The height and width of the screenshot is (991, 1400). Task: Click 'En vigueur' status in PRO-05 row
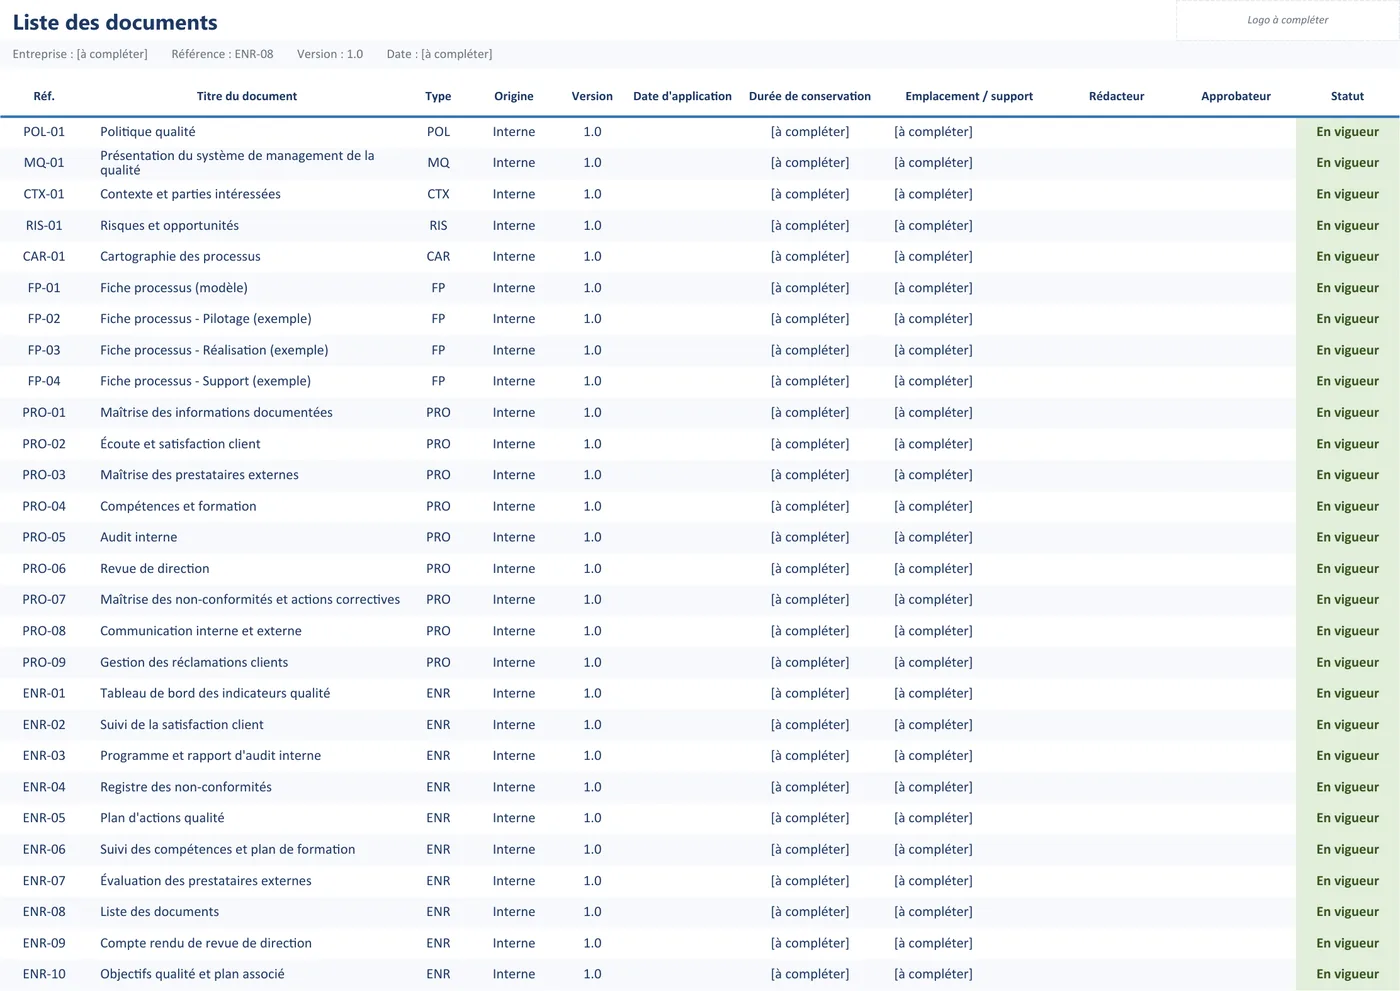tap(1347, 537)
